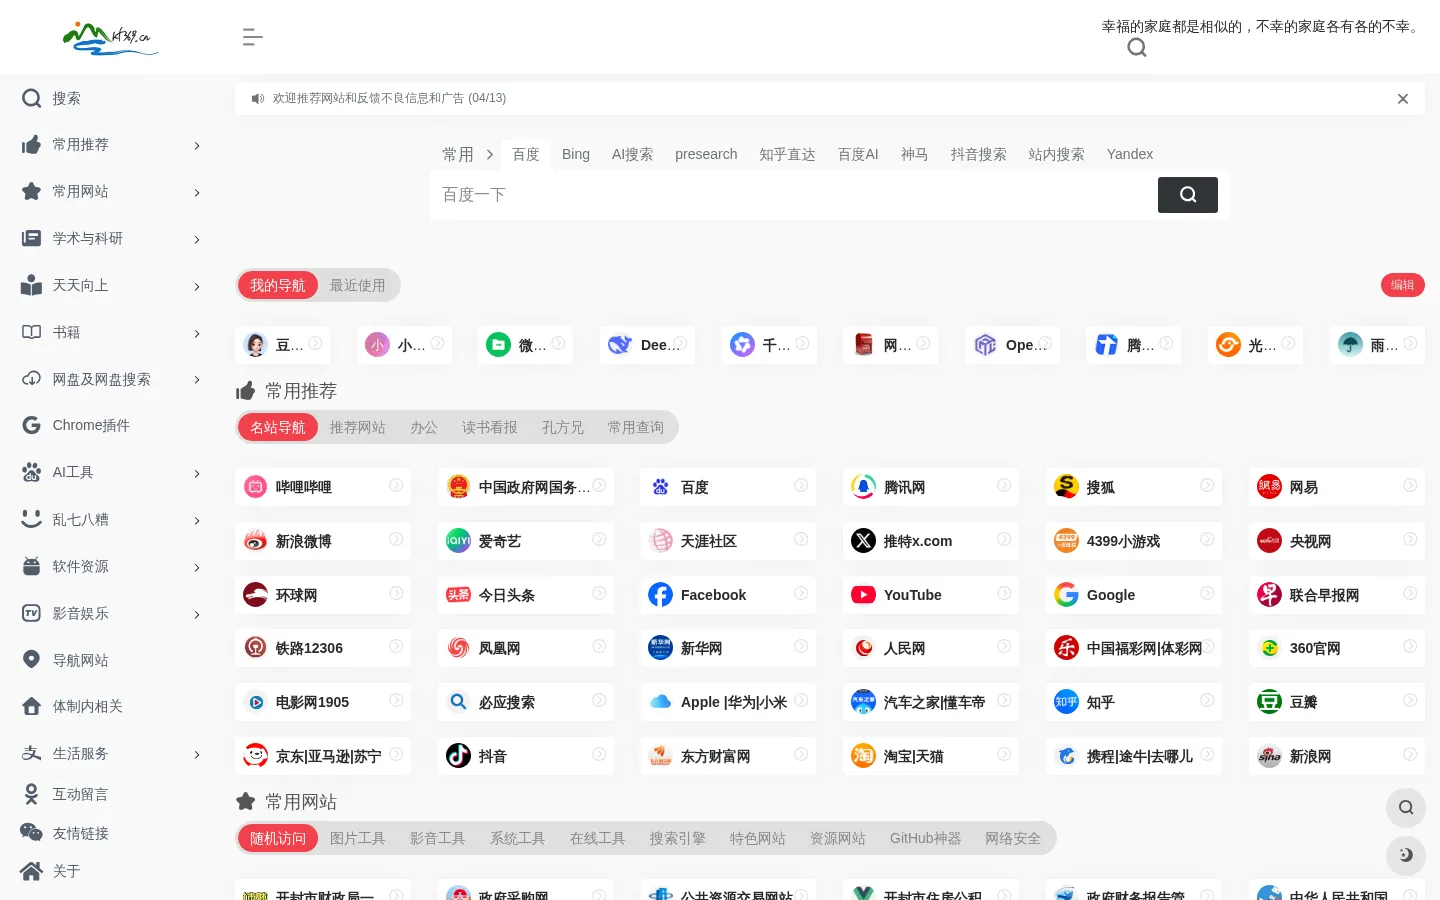Expand 学术与科研 sidebar chevron
Image resolution: width=1440 pixels, height=900 pixels.
pos(197,240)
